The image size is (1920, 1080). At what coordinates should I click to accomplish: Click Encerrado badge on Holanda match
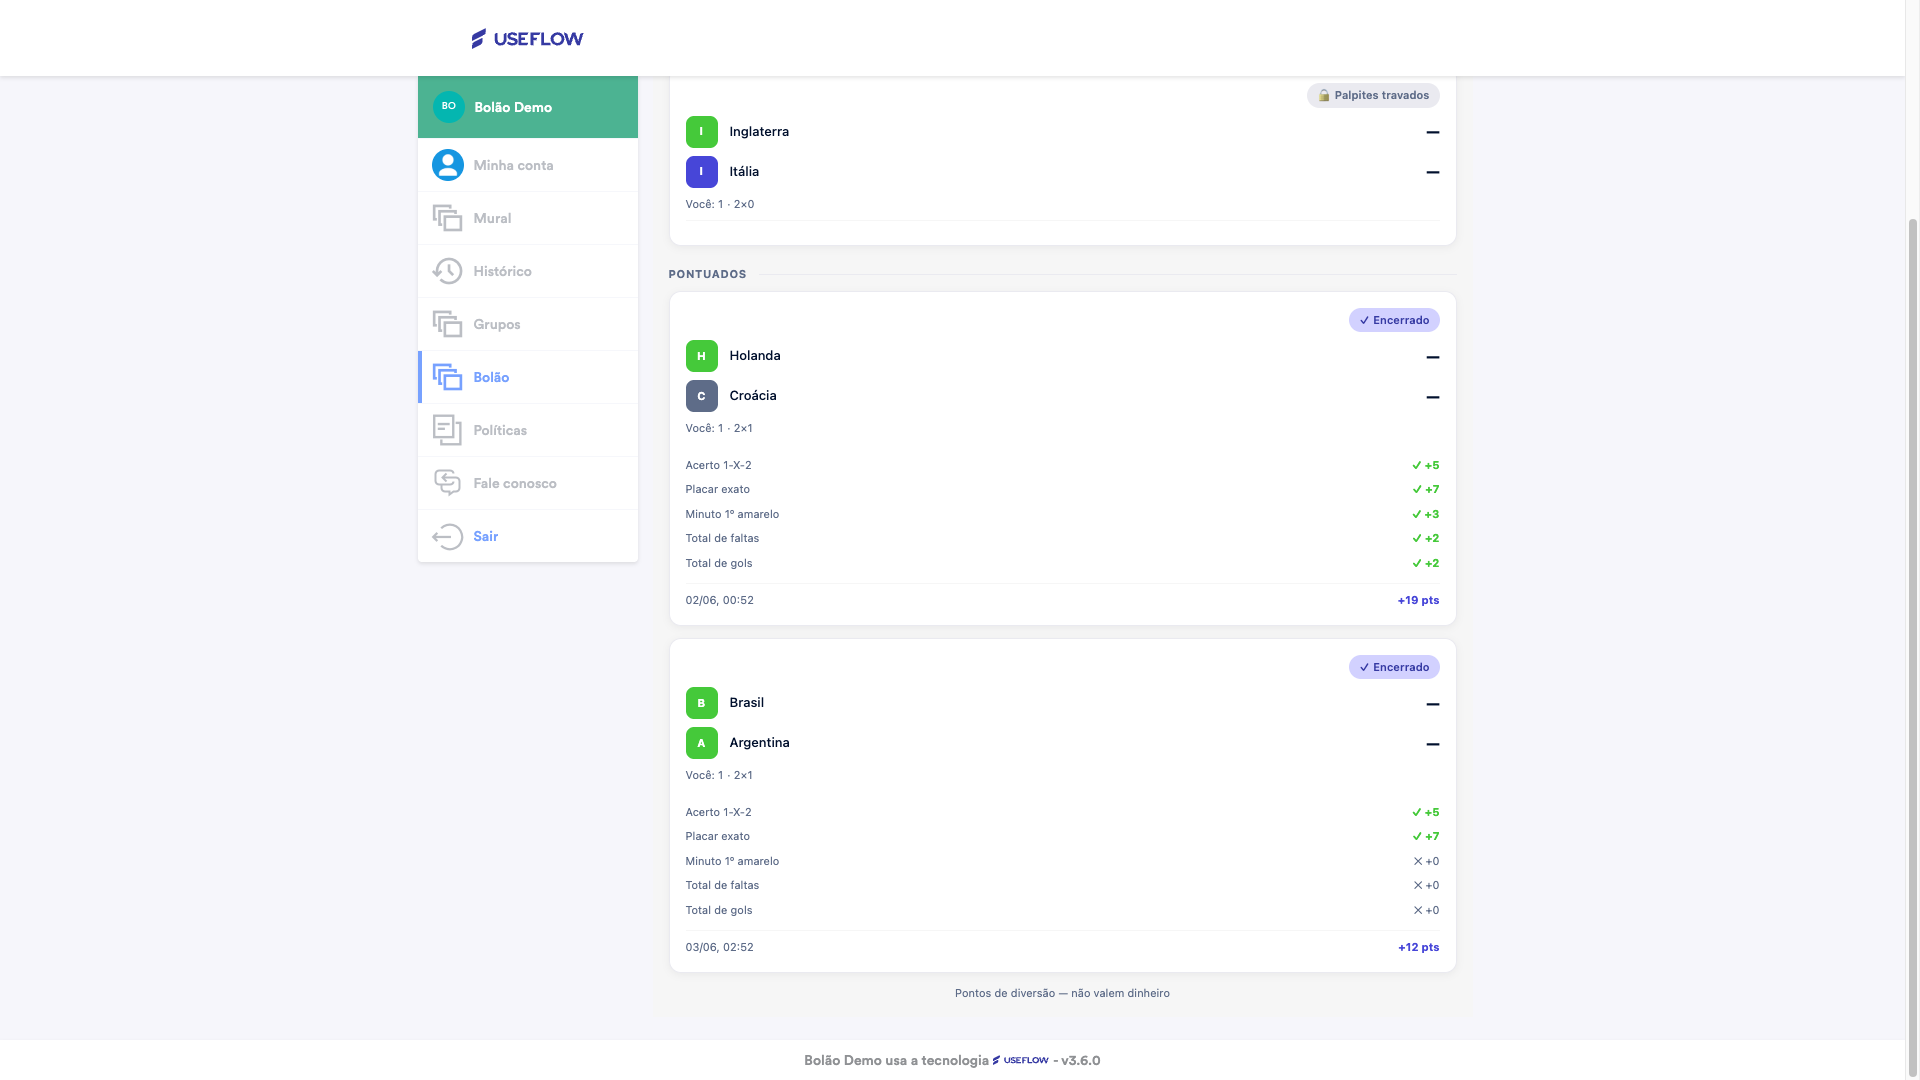click(1394, 320)
